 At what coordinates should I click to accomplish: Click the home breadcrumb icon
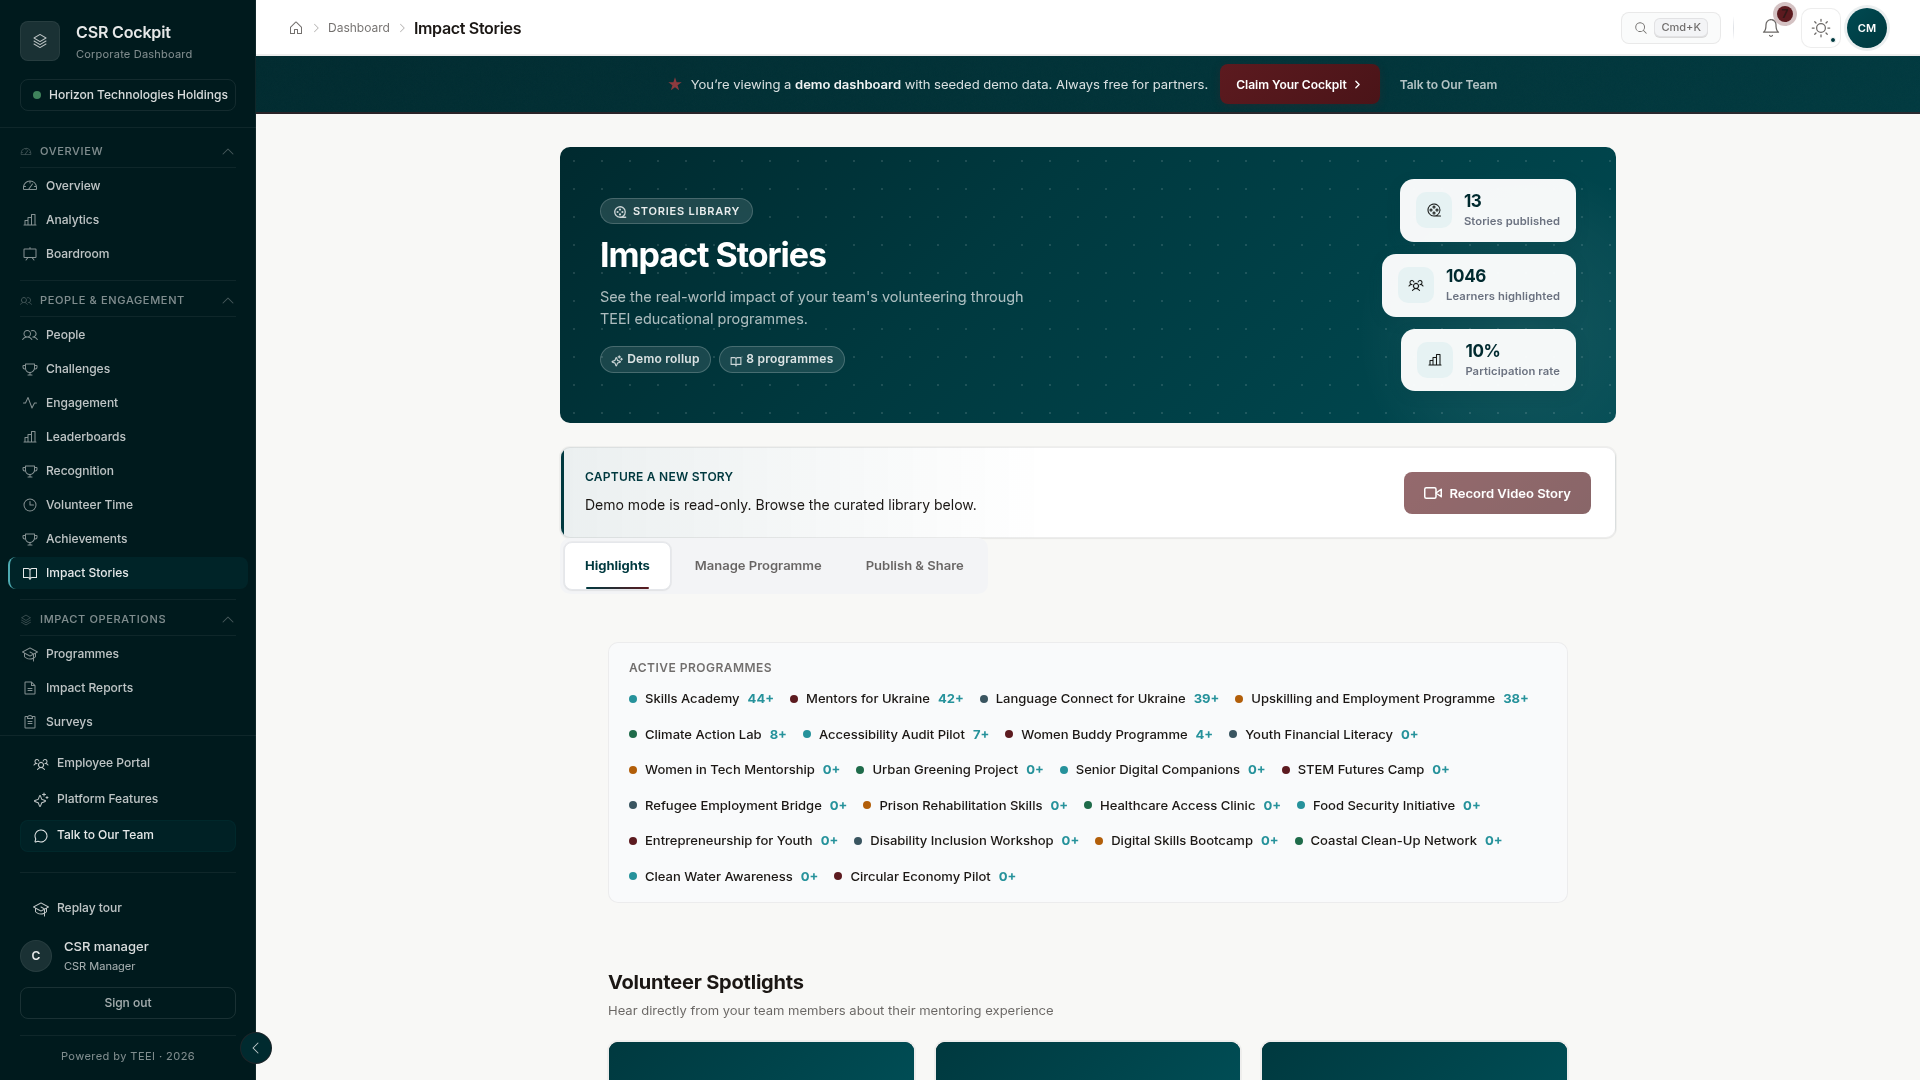pyautogui.click(x=296, y=28)
